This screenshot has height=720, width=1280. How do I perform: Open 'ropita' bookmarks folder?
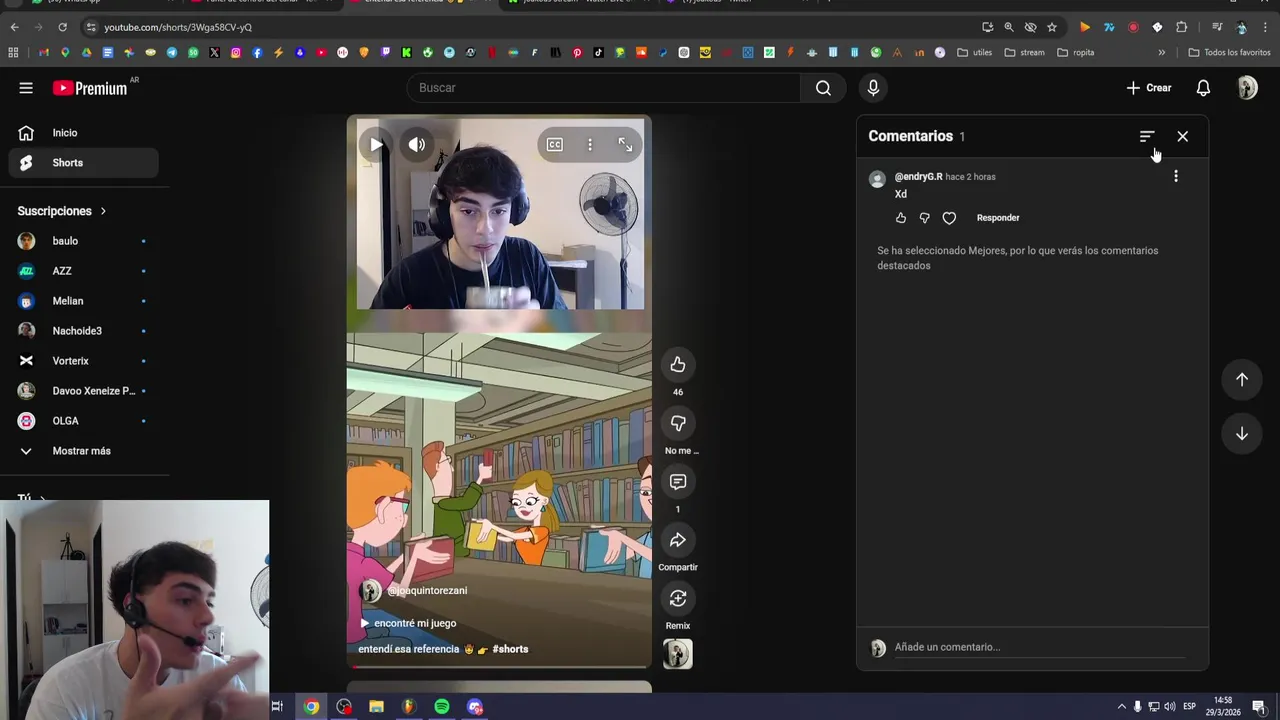(1076, 52)
